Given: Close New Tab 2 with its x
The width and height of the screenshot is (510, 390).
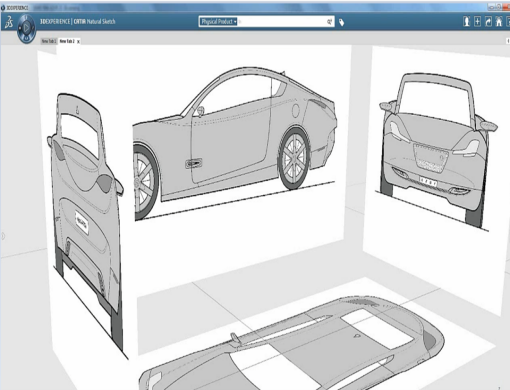Looking at the screenshot, I should [78, 42].
